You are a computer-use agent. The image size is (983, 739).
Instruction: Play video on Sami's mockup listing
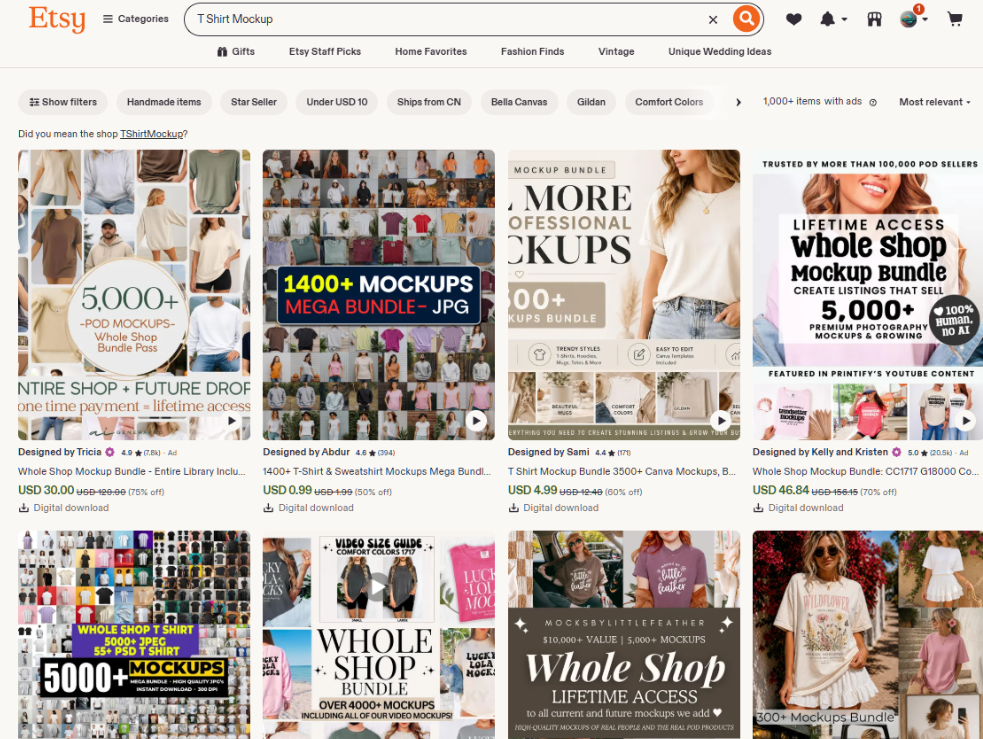pos(720,421)
